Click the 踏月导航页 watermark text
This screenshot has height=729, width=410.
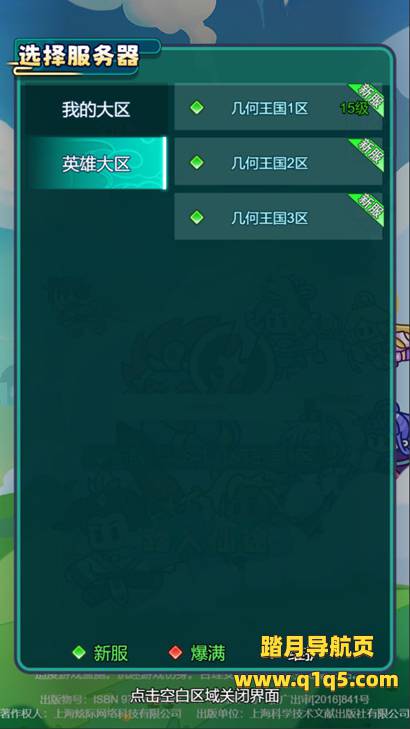(317, 646)
